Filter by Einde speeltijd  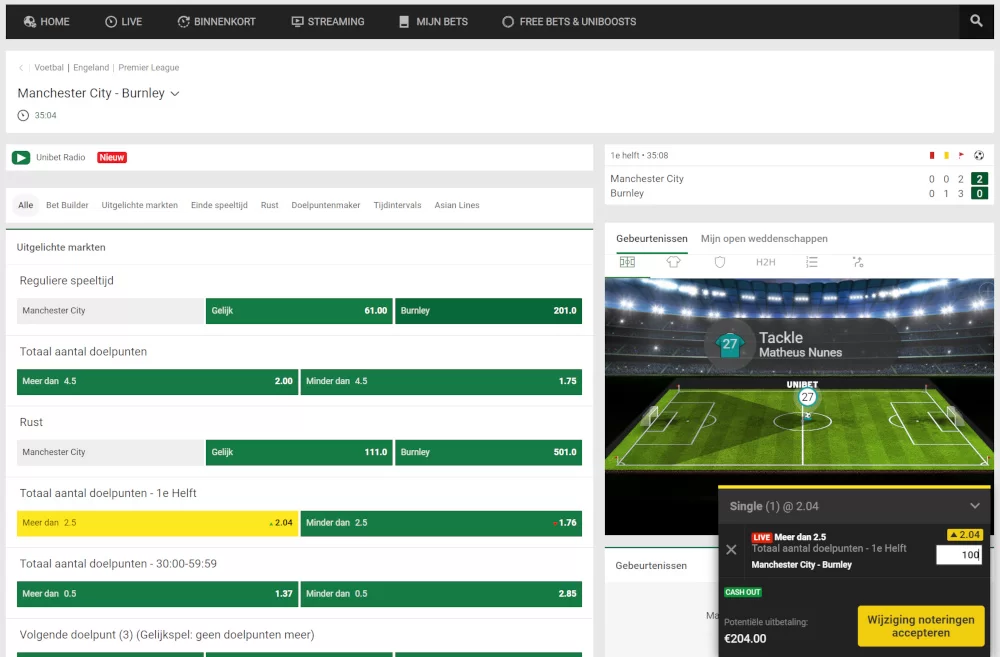pos(219,205)
